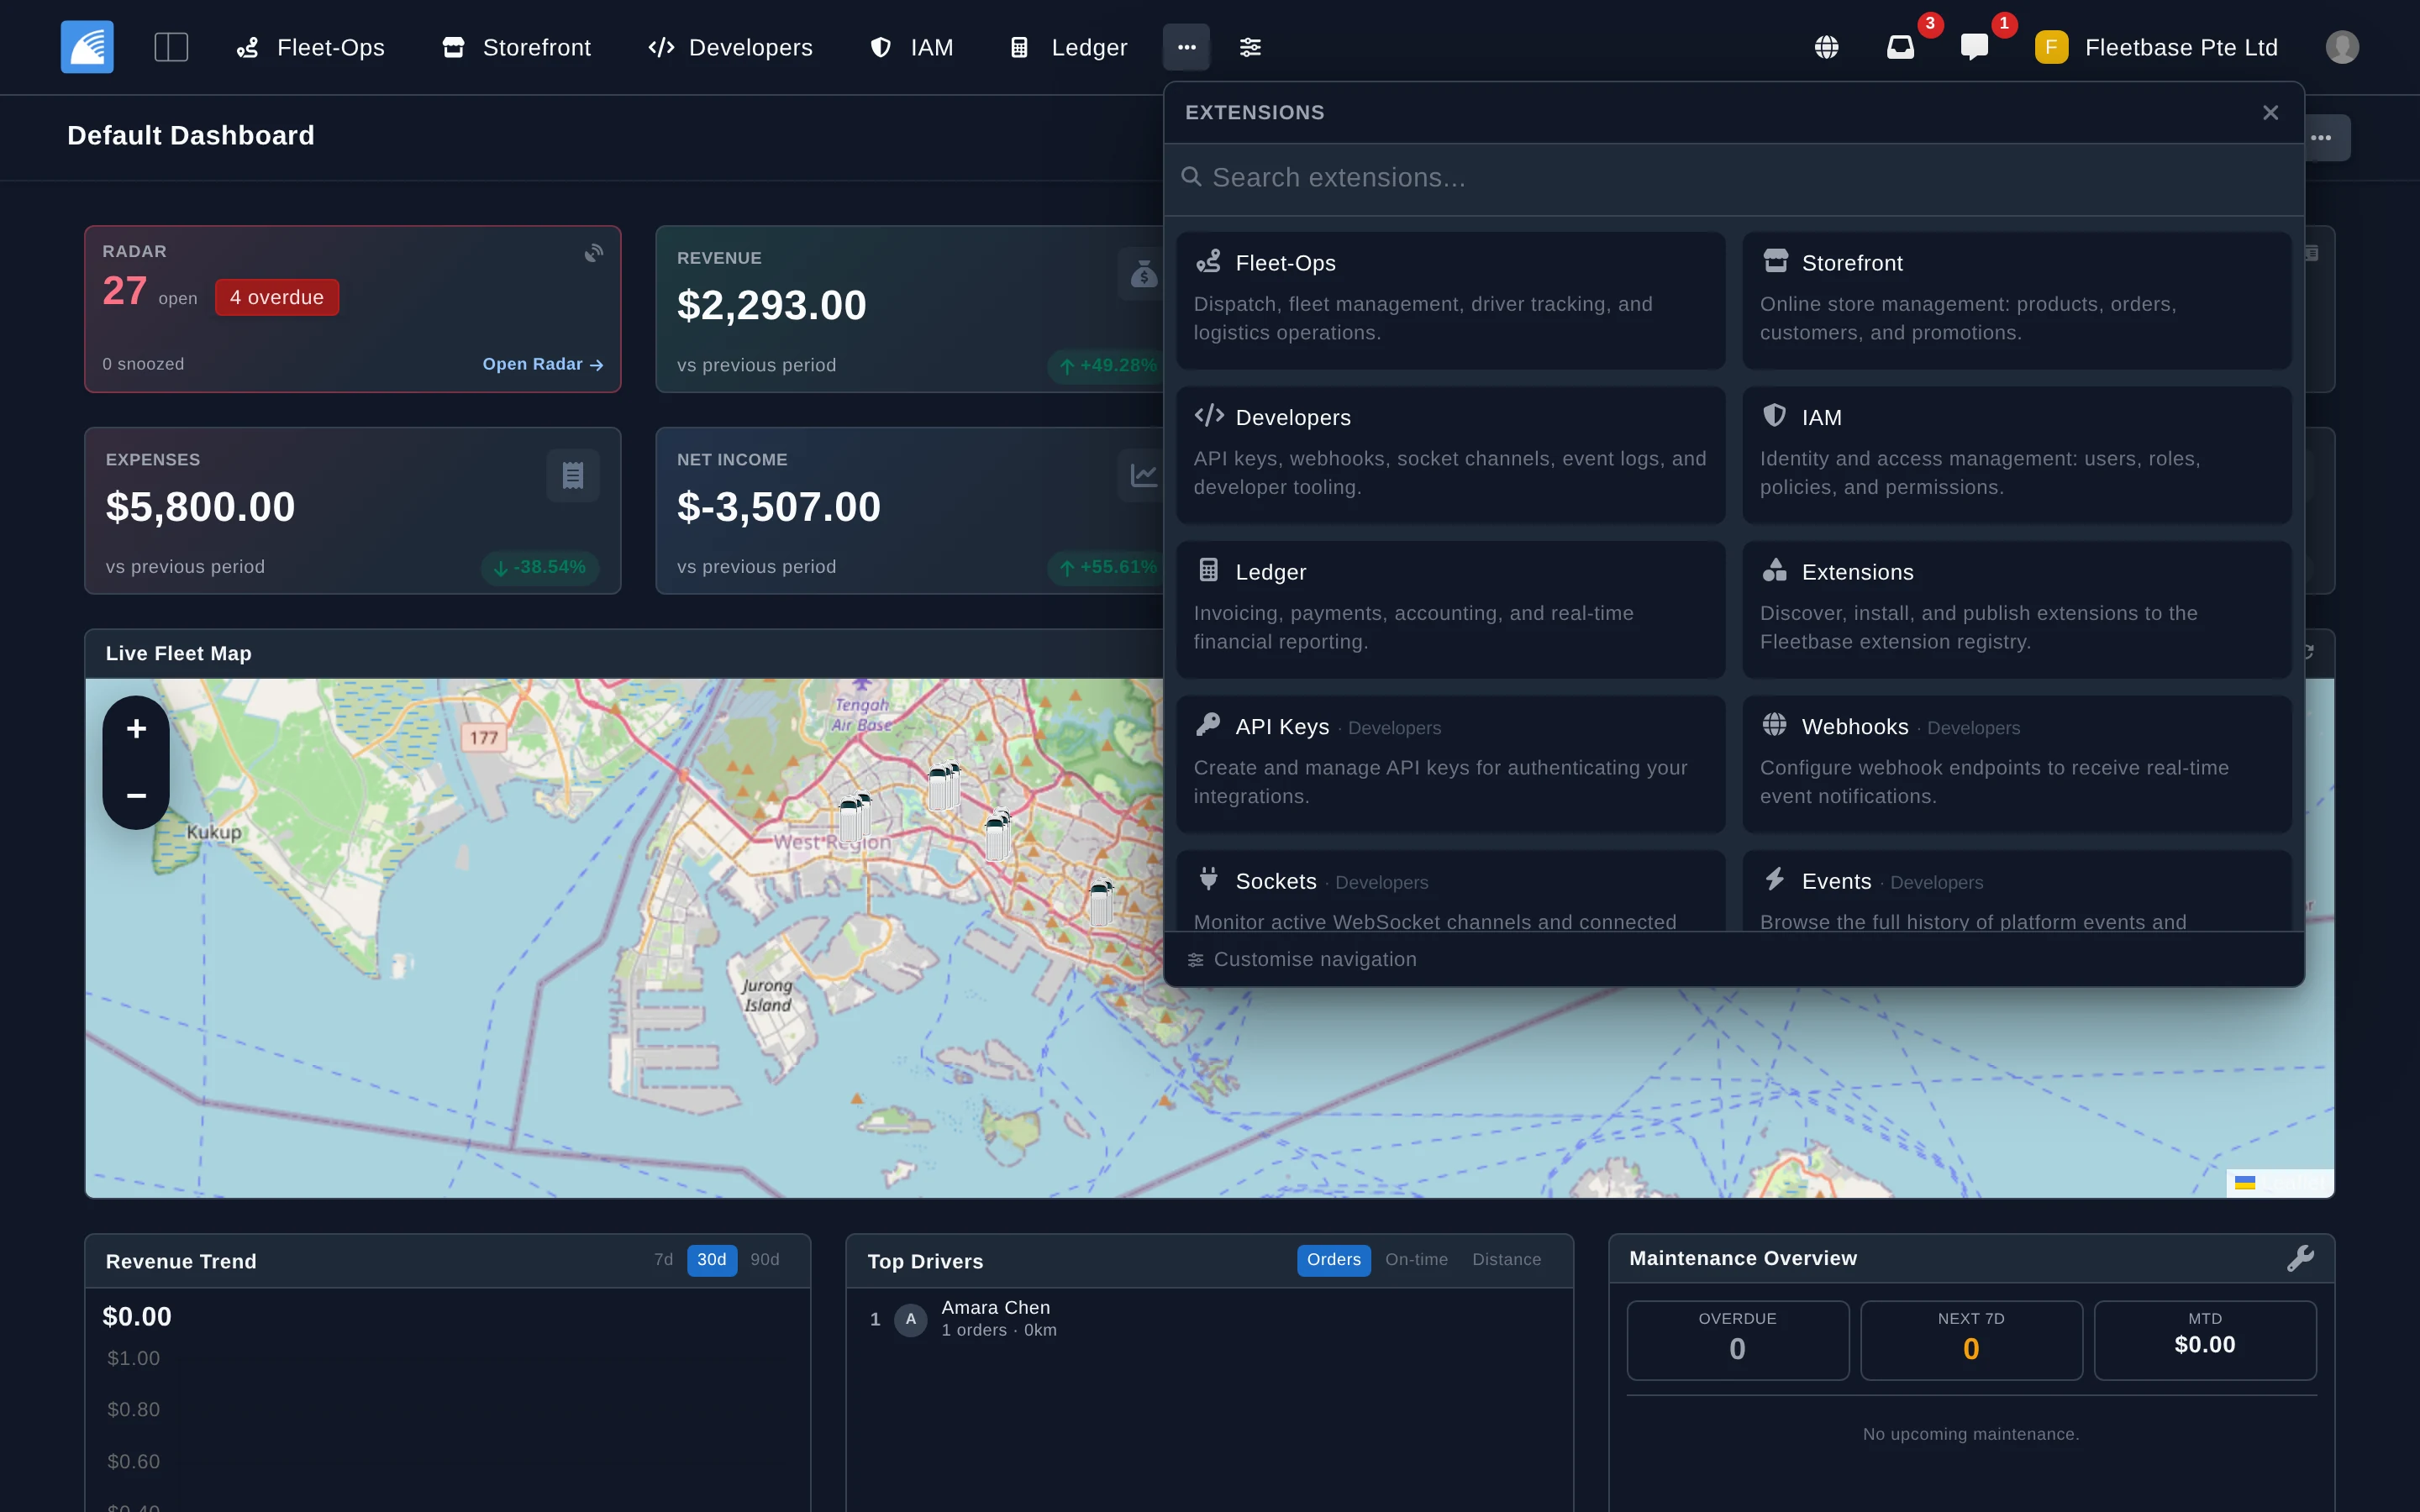Select driver Amara Chen row

(x=1209, y=1319)
